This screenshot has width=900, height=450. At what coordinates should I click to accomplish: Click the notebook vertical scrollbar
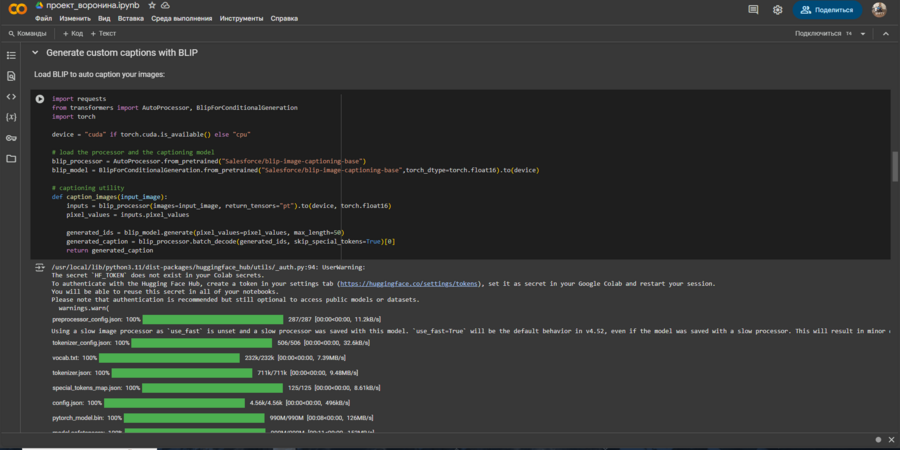coord(894,165)
